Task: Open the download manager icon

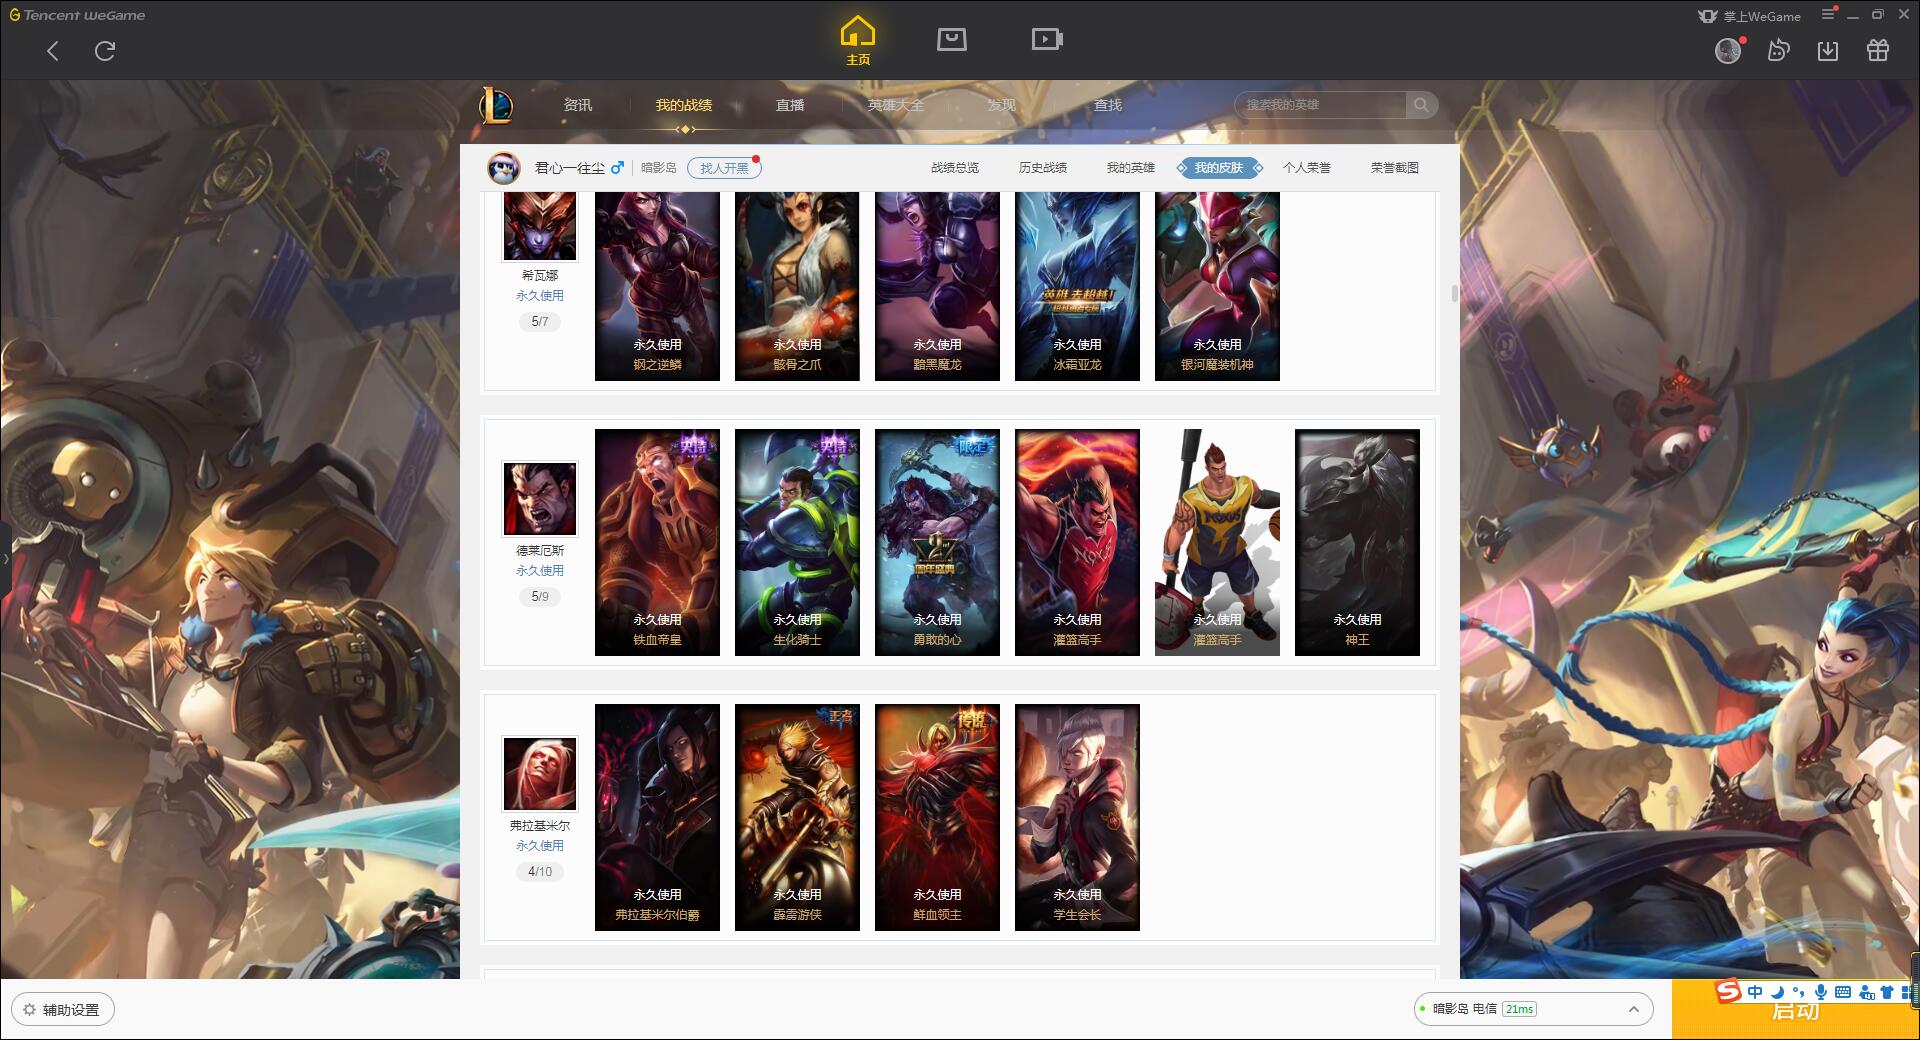Action: (1828, 50)
